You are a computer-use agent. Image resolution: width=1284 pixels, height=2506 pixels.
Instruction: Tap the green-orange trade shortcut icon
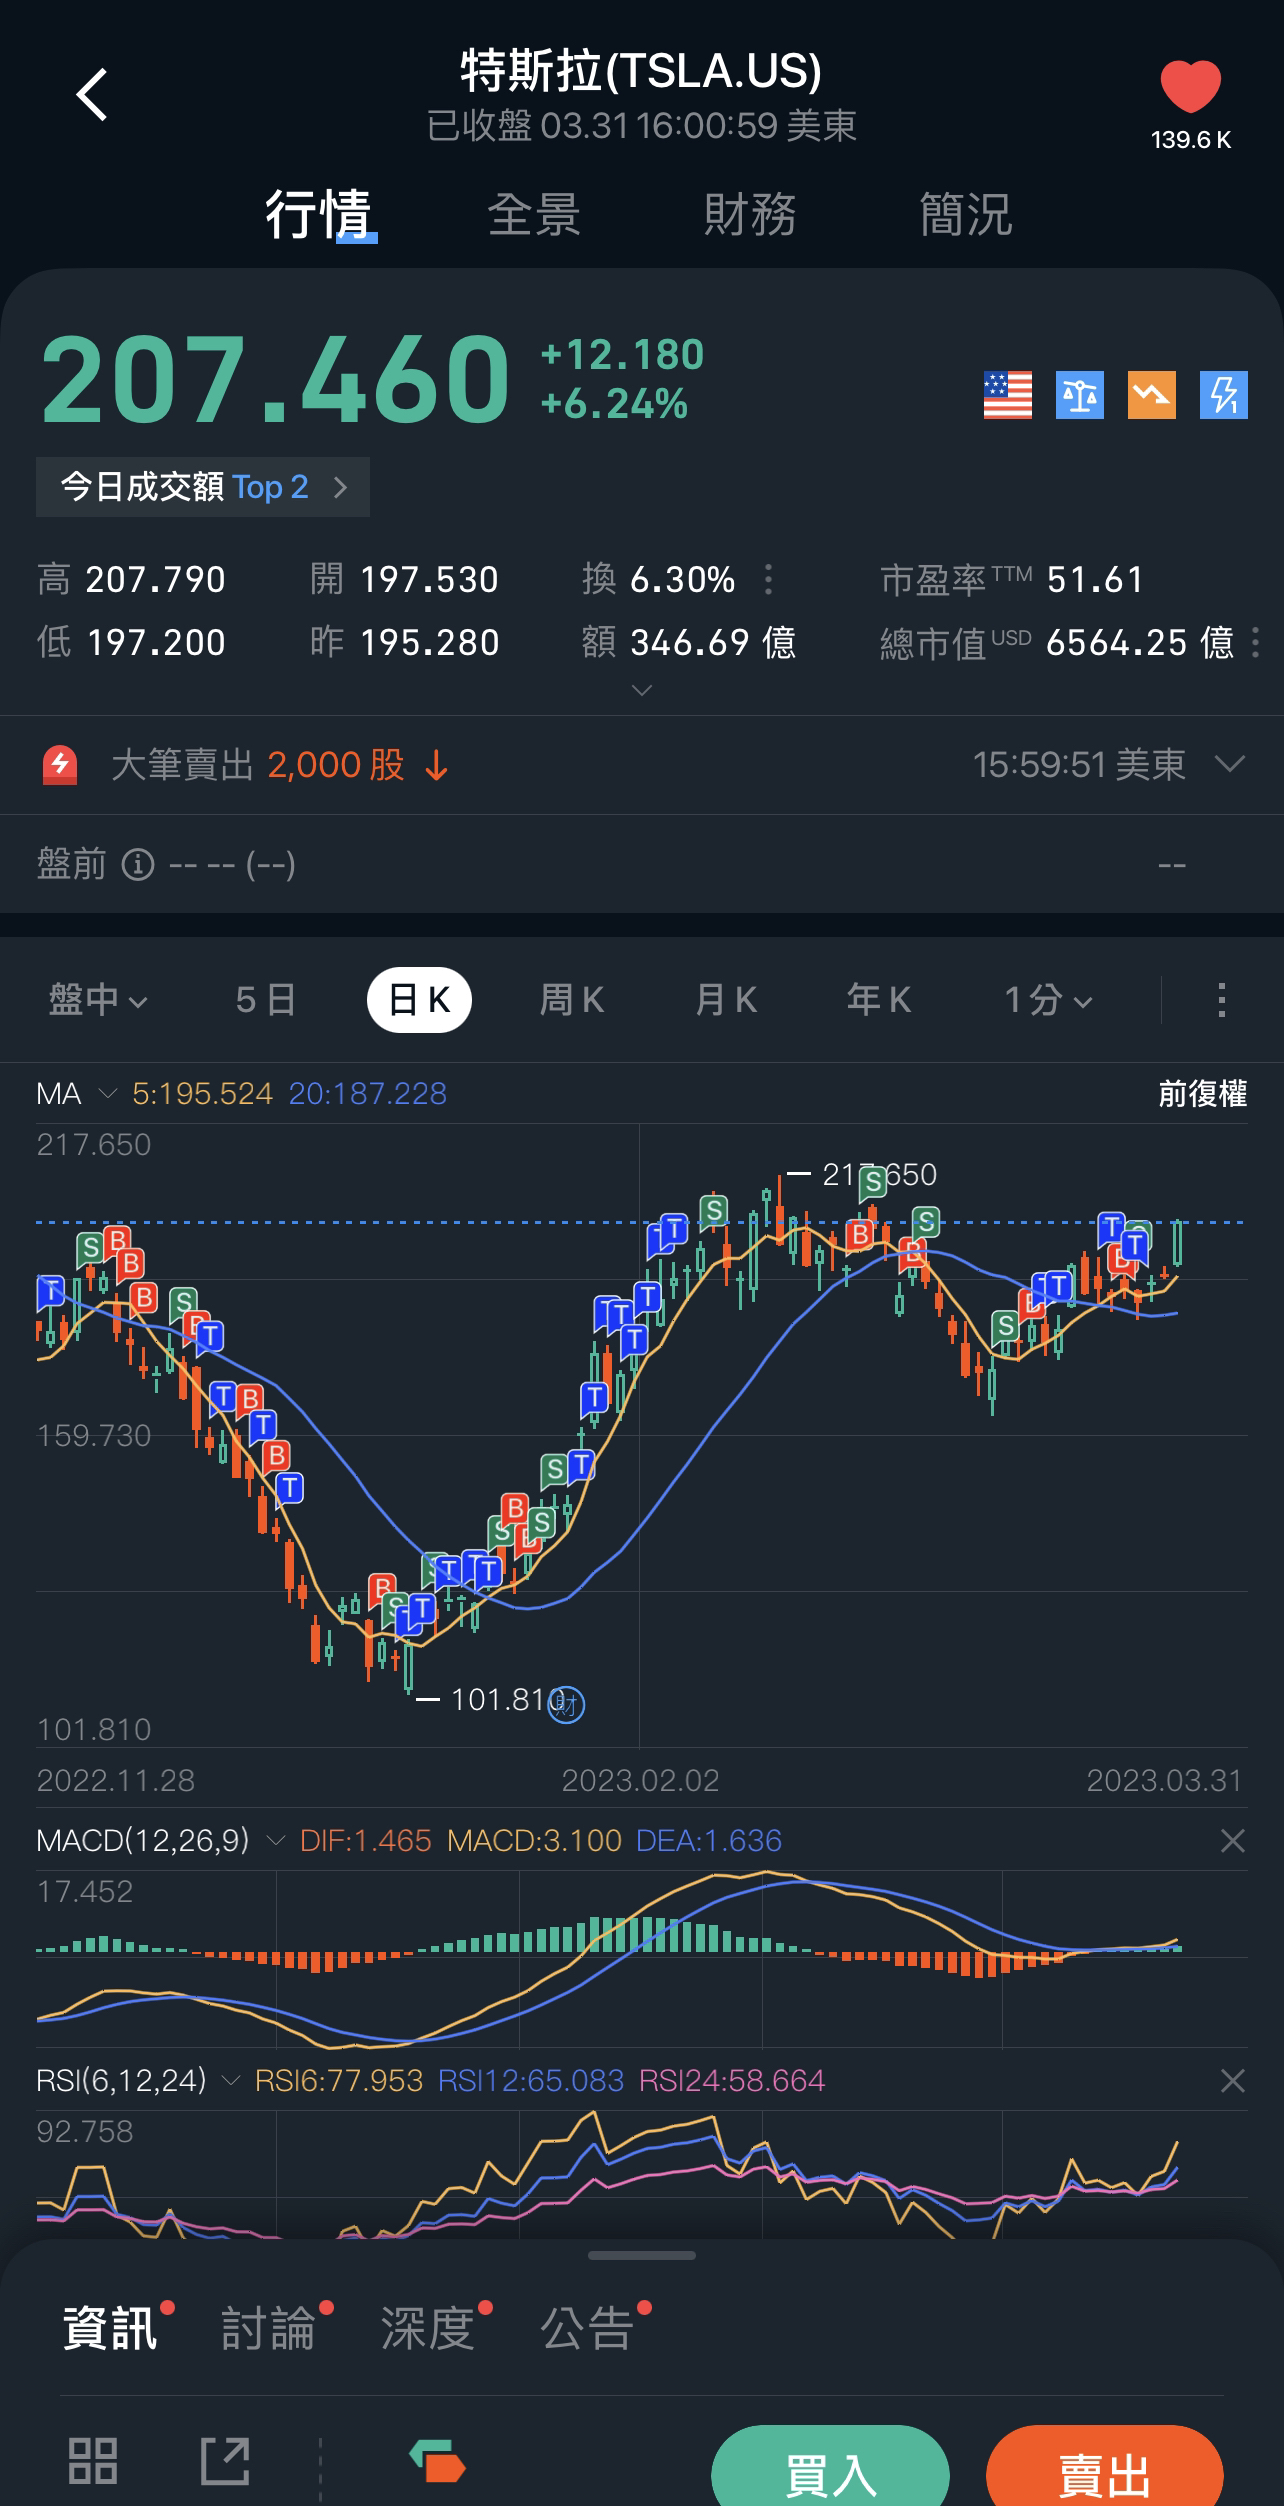pos(437,2460)
